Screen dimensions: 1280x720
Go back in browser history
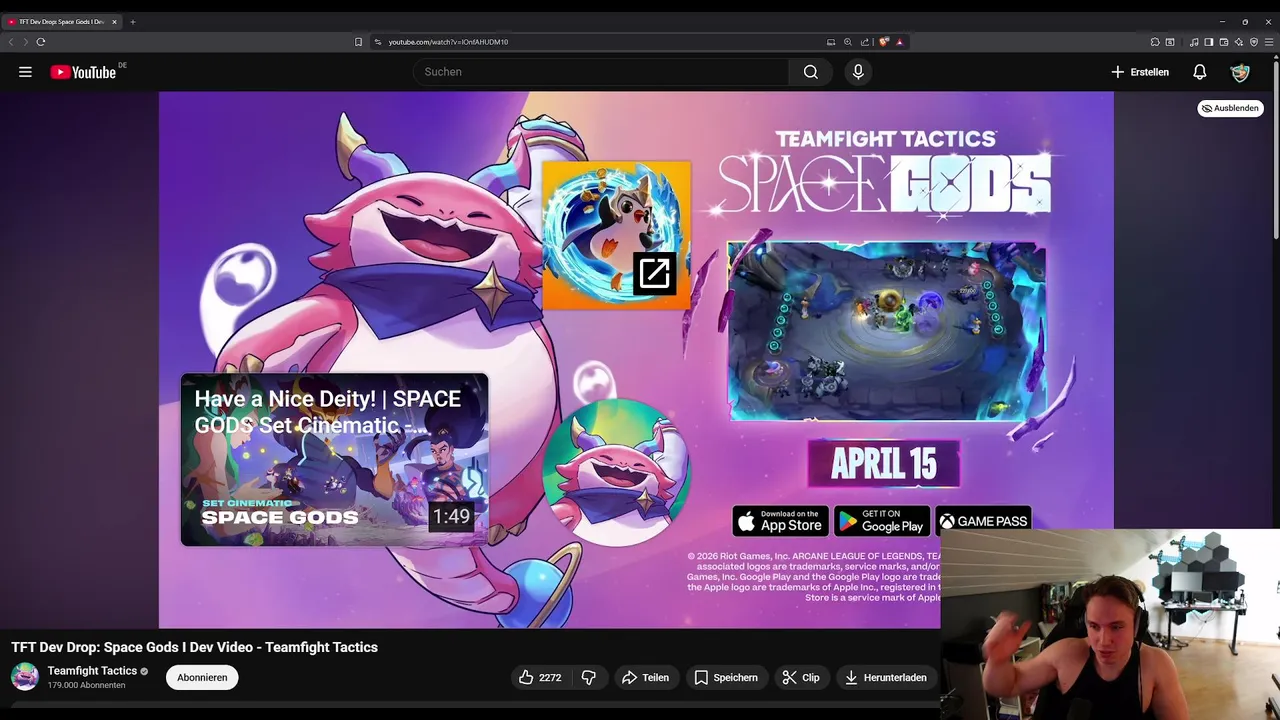click(11, 42)
